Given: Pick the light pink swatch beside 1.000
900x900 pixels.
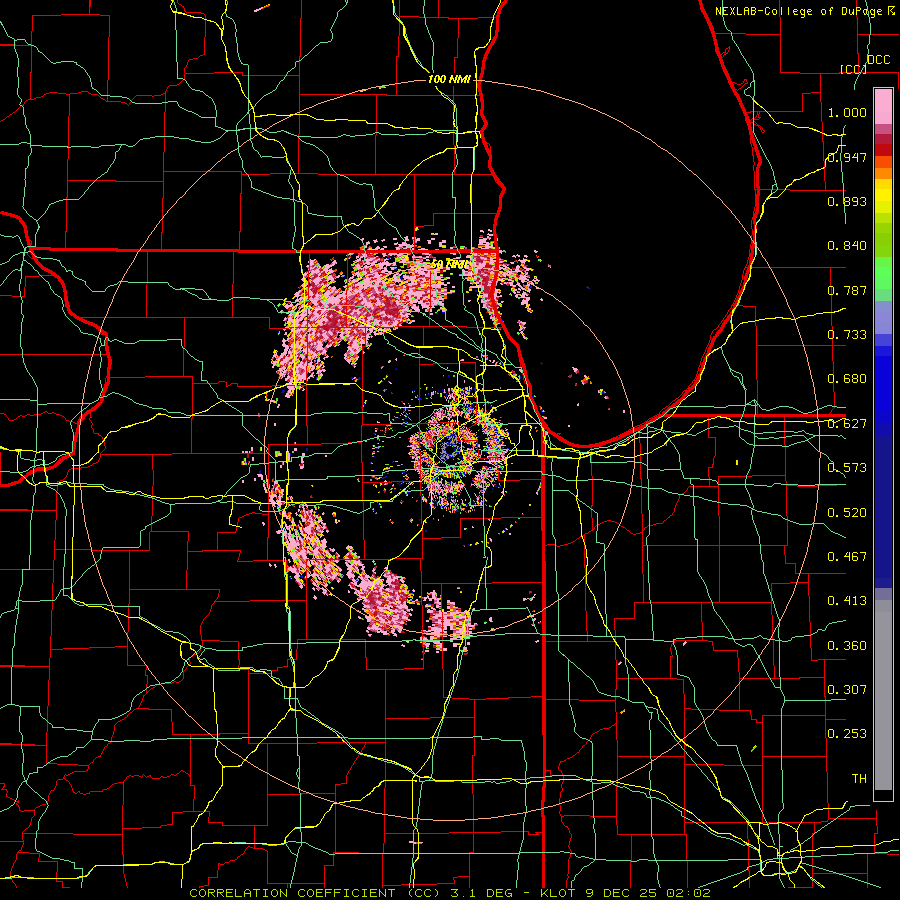Looking at the screenshot, I should tap(883, 106).
